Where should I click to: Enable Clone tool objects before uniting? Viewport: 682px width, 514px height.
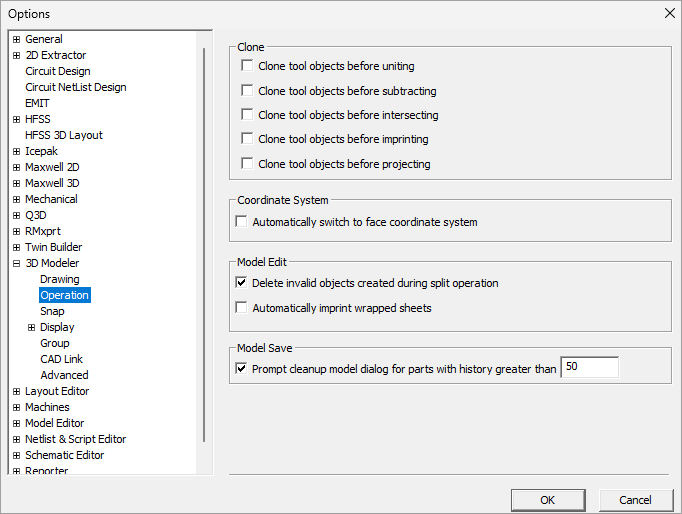(x=247, y=66)
